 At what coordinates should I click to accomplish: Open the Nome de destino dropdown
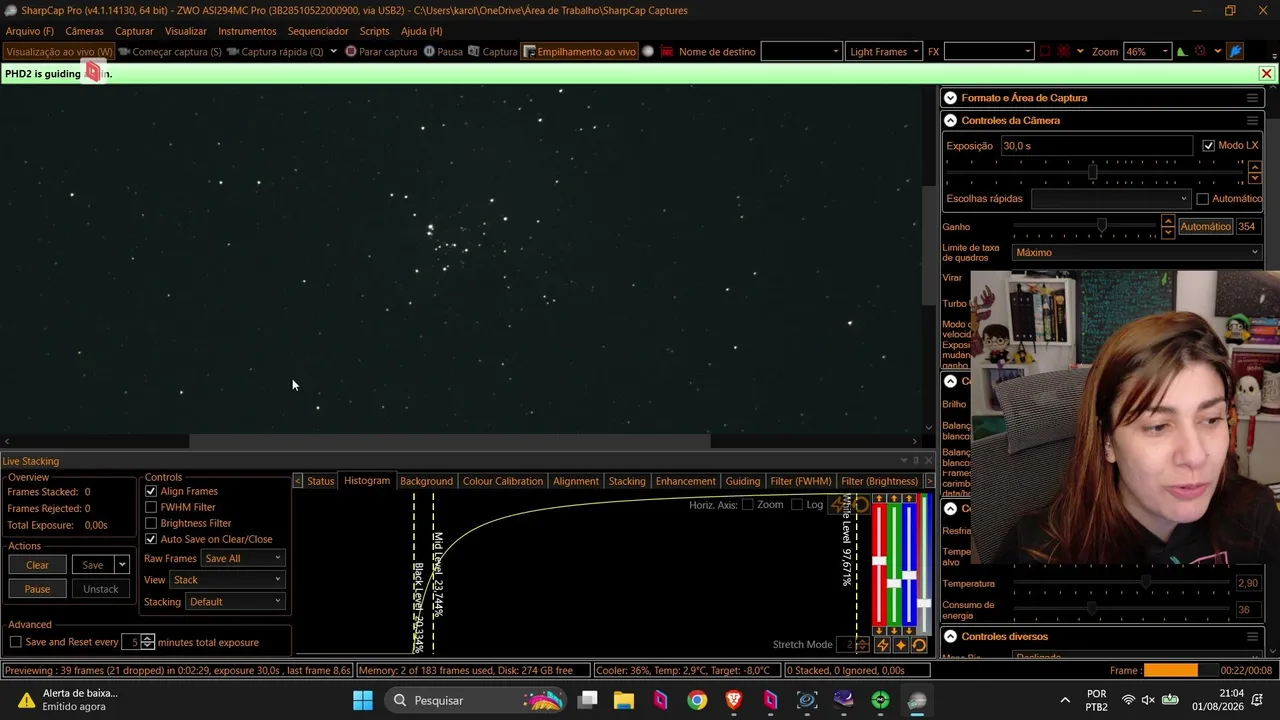[801, 51]
